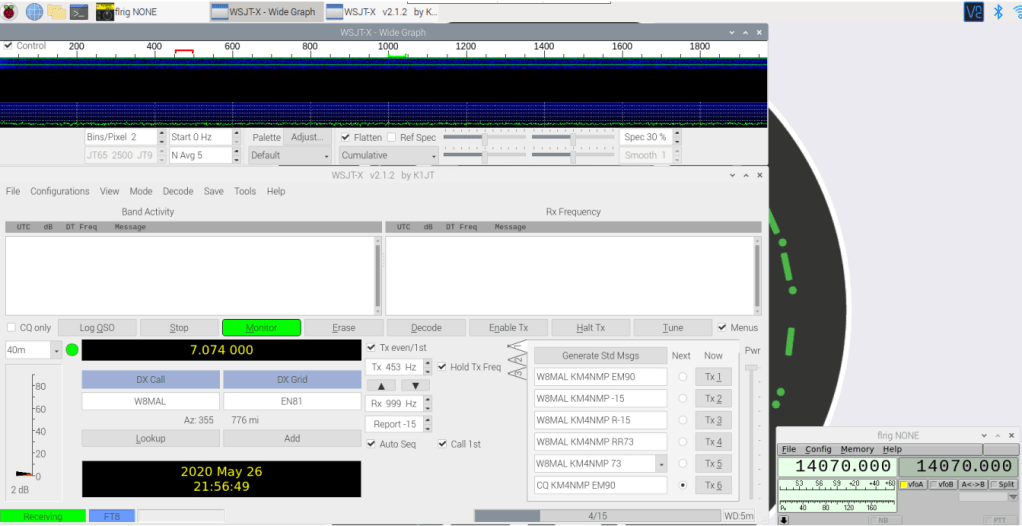Uncheck the Auto Seq option
The width and height of the screenshot is (1022, 526).
372,444
